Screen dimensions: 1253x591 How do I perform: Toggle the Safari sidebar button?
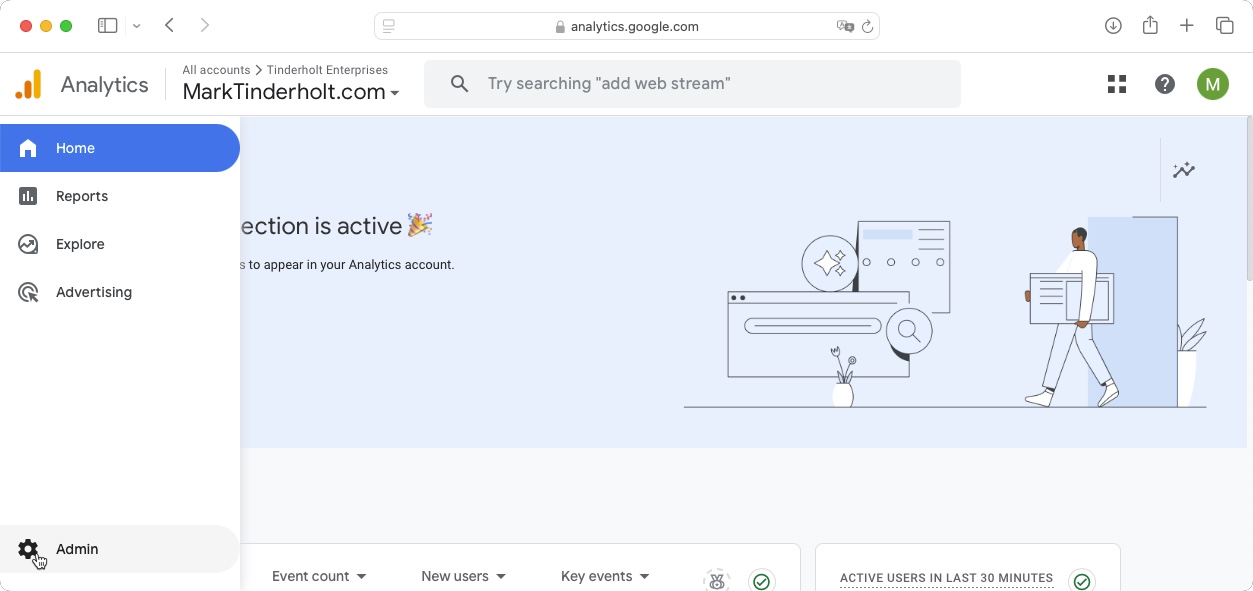click(108, 26)
